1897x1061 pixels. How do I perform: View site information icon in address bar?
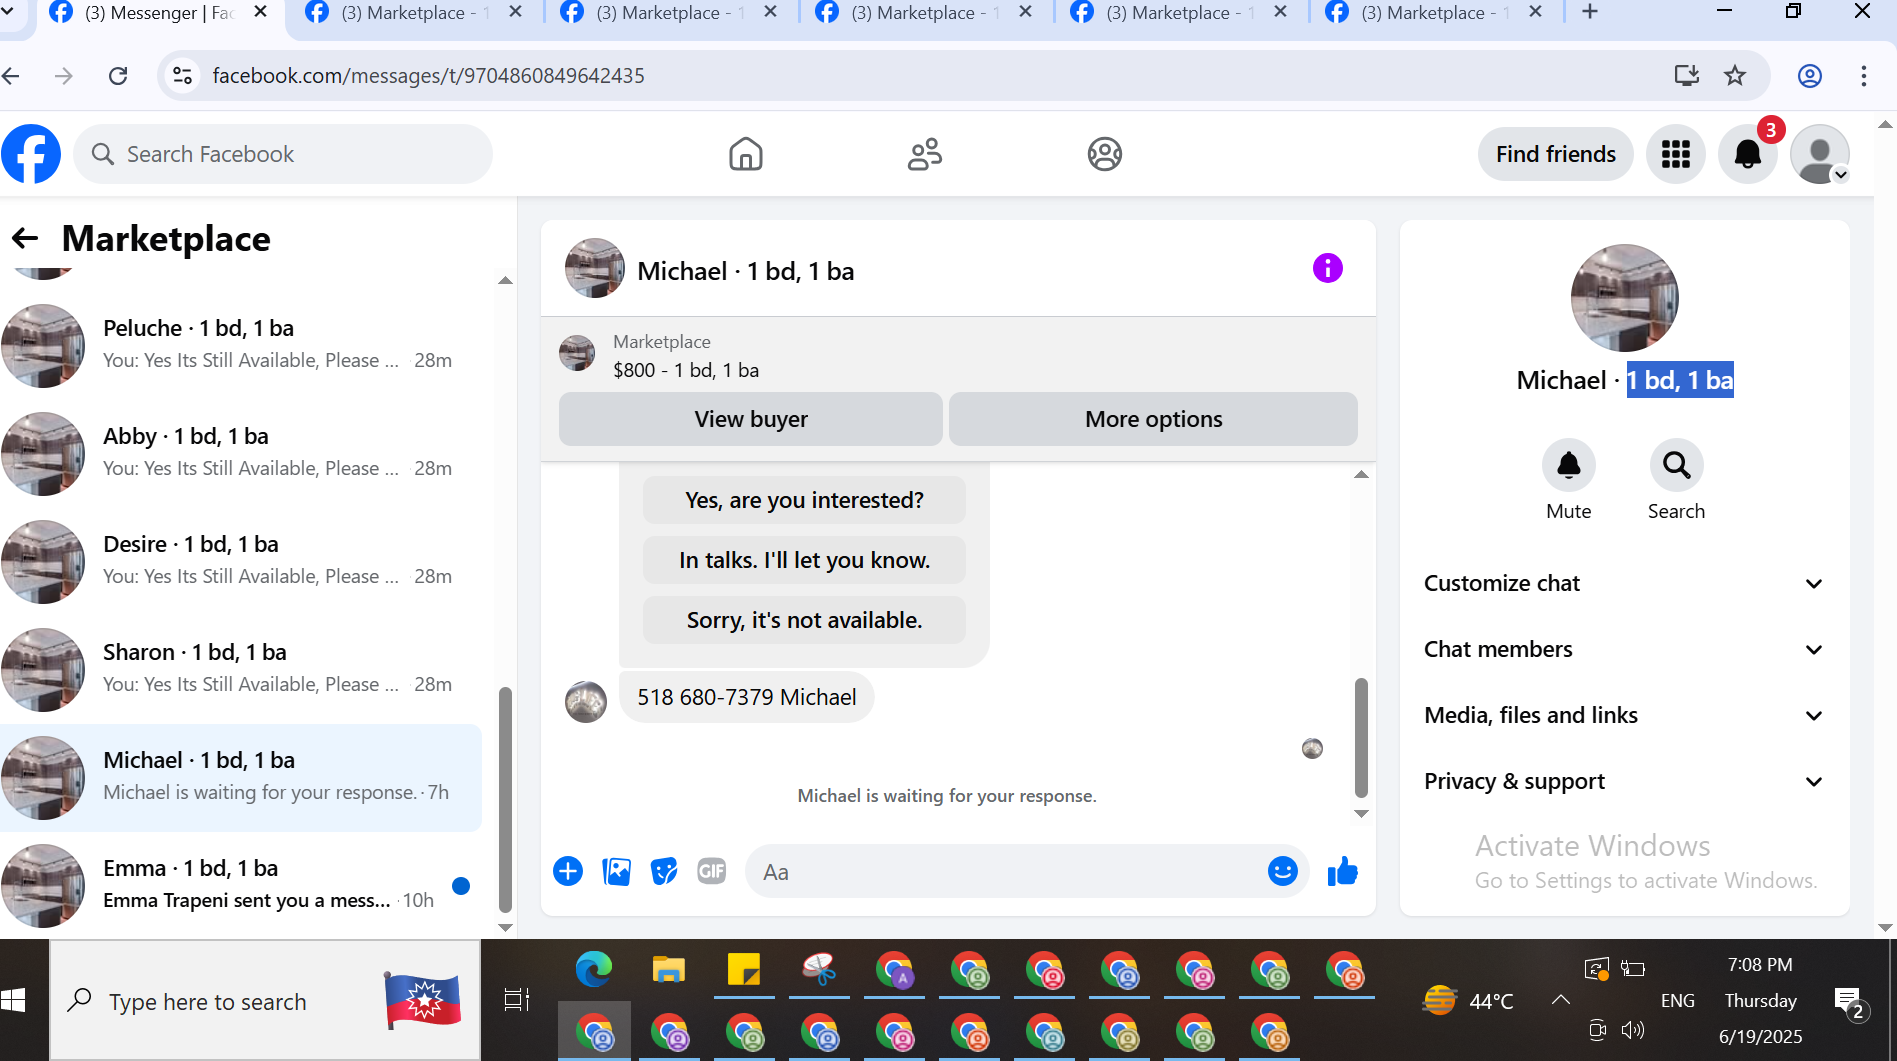[x=183, y=76]
